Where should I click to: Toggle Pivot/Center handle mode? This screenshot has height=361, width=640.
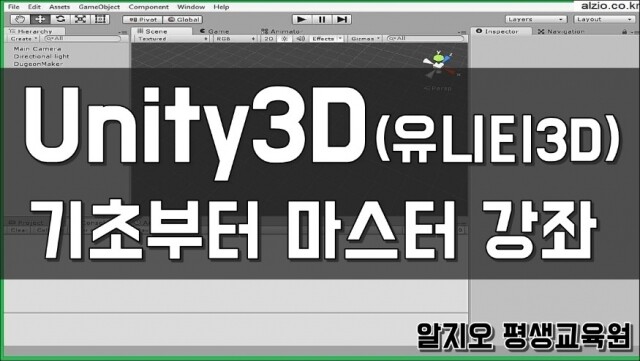[142, 19]
